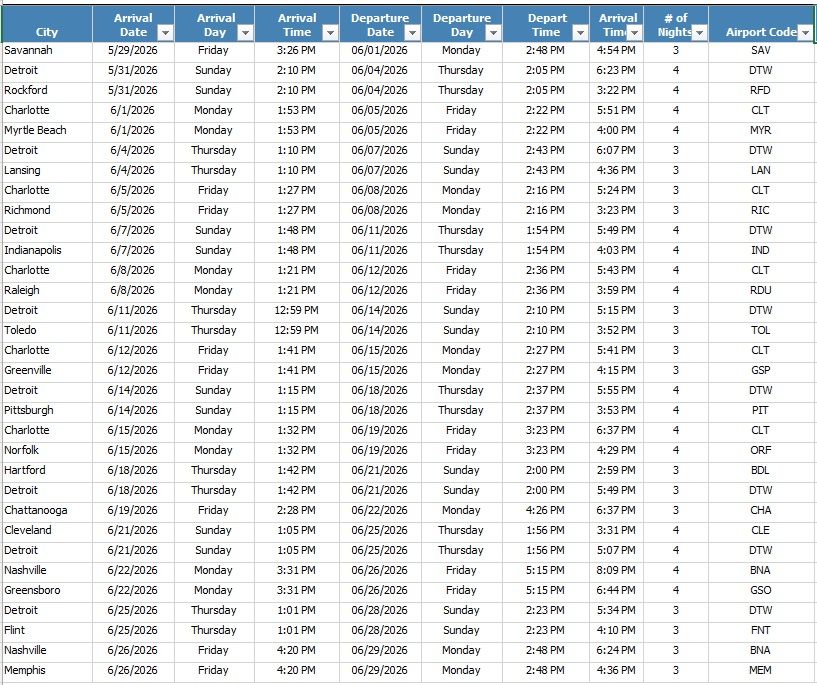The image size is (817, 685).
Task: Click the Cleveland city cell
Action: (x=47, y=530)
